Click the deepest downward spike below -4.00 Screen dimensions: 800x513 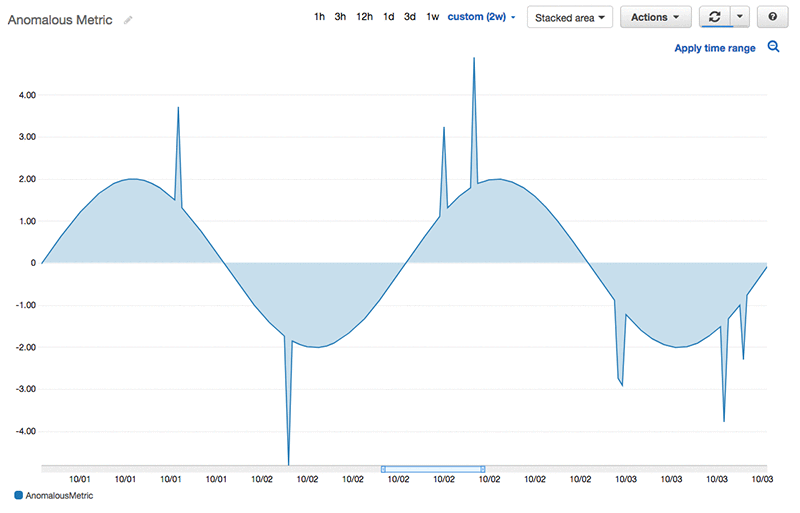click(x=288, y=463)
